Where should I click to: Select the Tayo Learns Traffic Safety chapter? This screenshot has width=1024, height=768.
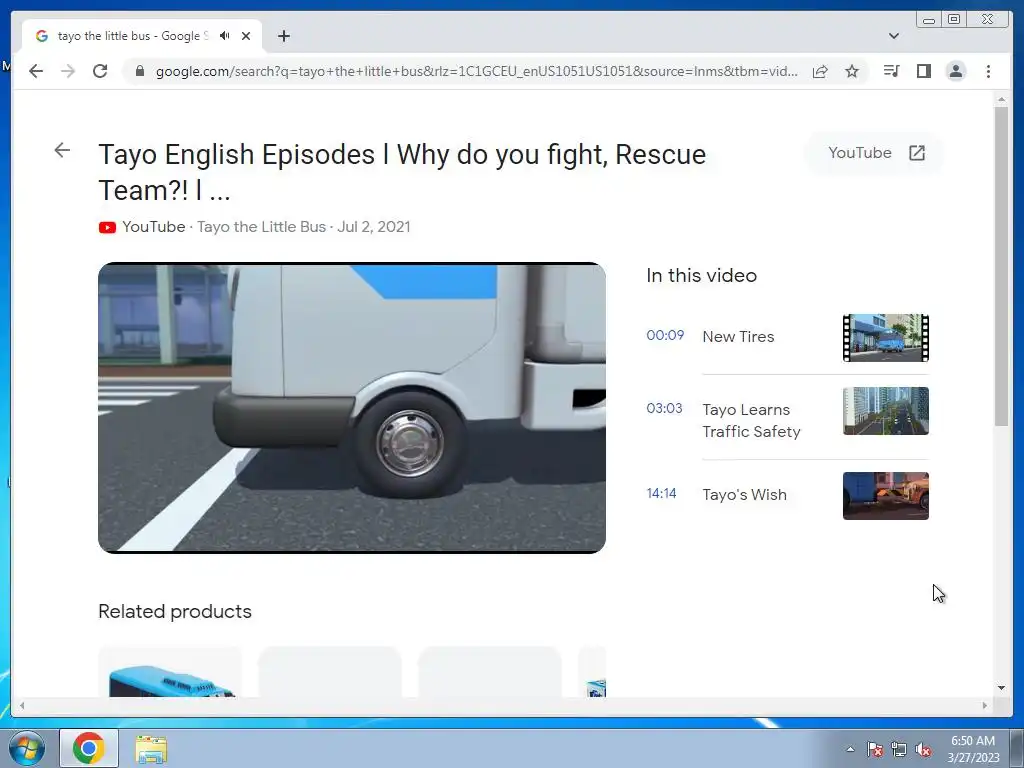pyautogui.click(x=751, y=421)
